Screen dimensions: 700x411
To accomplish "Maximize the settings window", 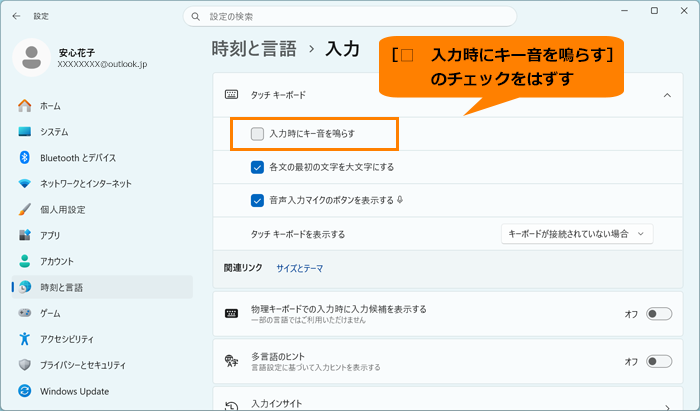I will (x=654, y=11).
